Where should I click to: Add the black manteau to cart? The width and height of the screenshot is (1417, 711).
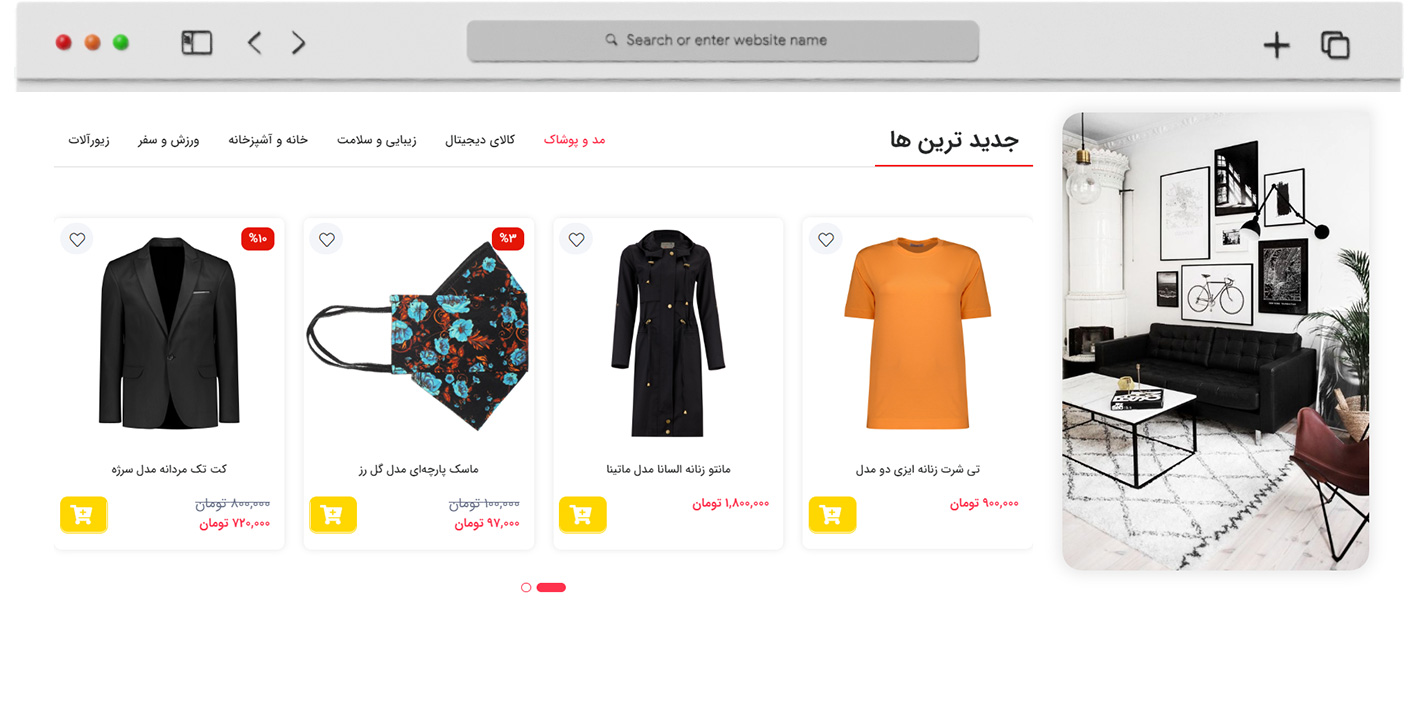coord(582,514)
